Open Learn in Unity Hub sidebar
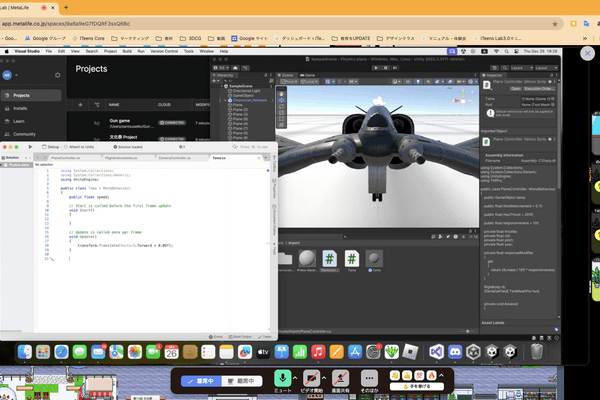 pyautogui.click(x=19, y=121)
